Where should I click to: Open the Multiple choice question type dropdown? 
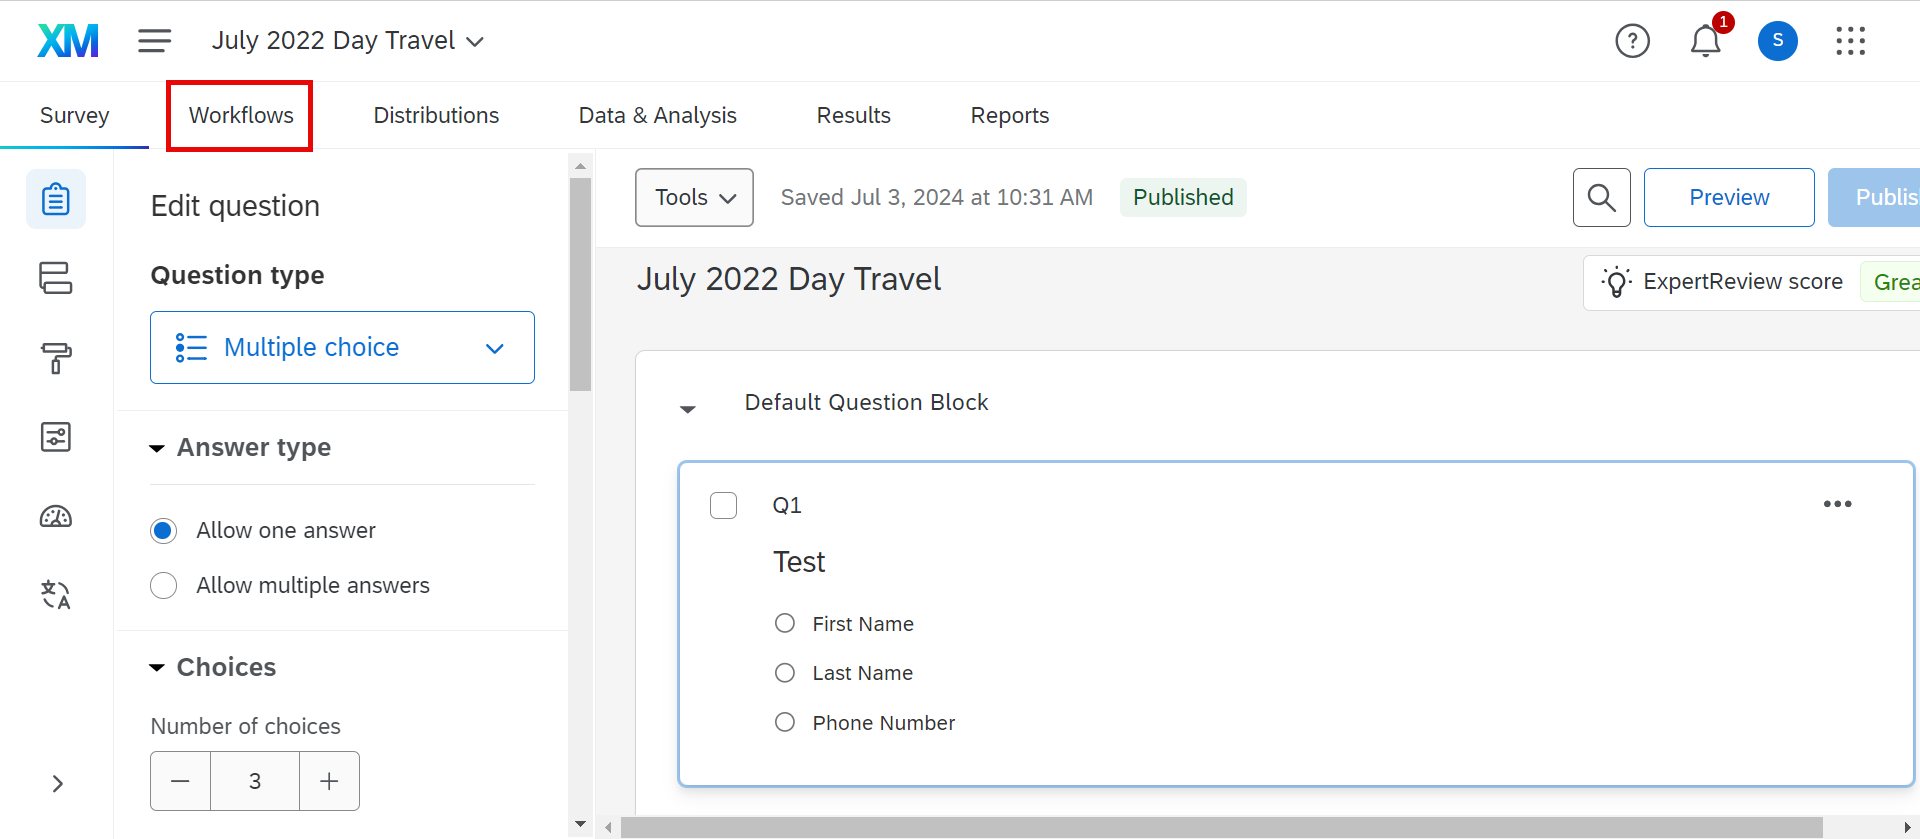click(342, 348)
